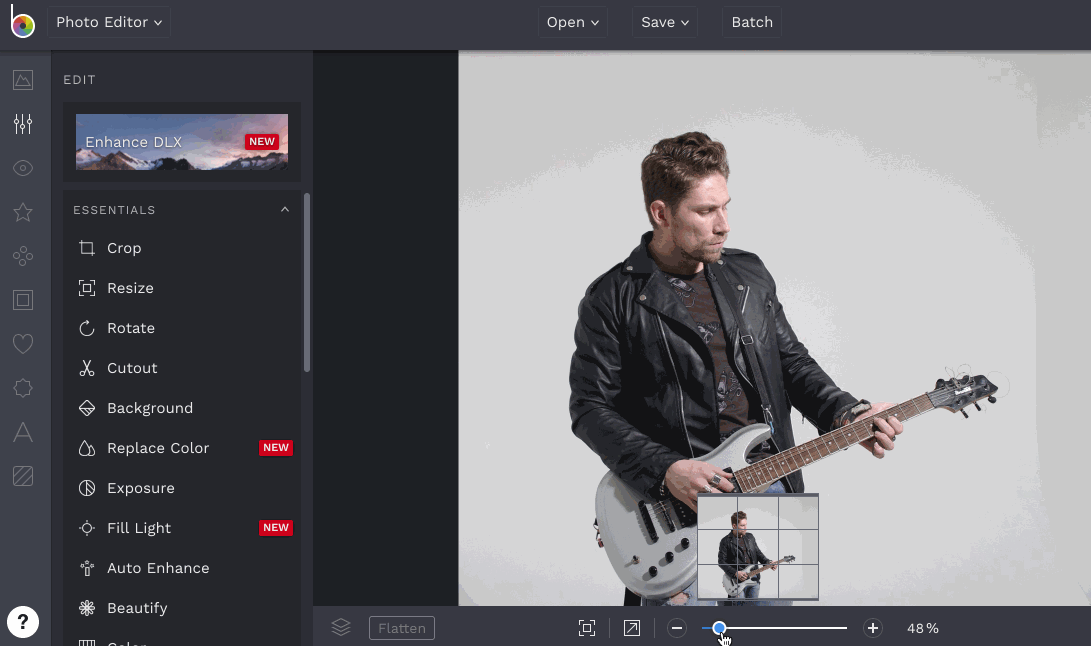
Task: Open the Photo Editor dropdown
Action: pos(109,22)
